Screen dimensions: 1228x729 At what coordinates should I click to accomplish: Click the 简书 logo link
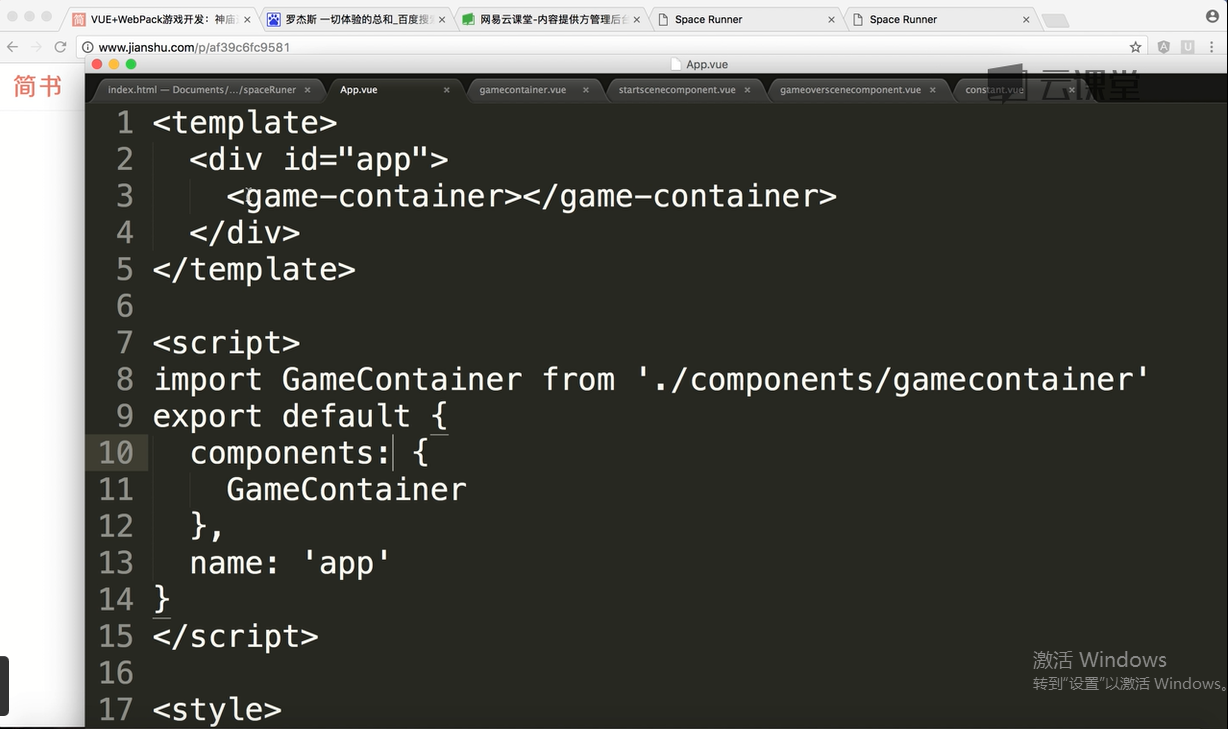tap(38, 87)
